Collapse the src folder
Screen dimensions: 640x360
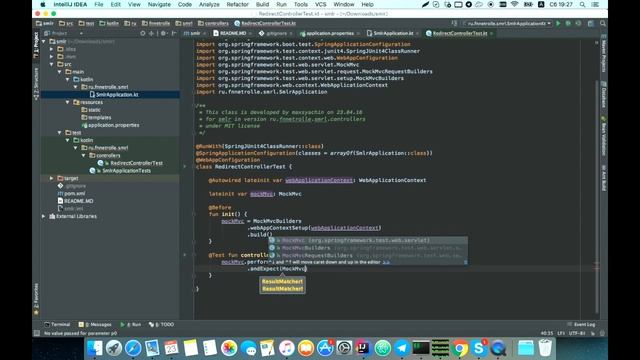coord(52,64)
